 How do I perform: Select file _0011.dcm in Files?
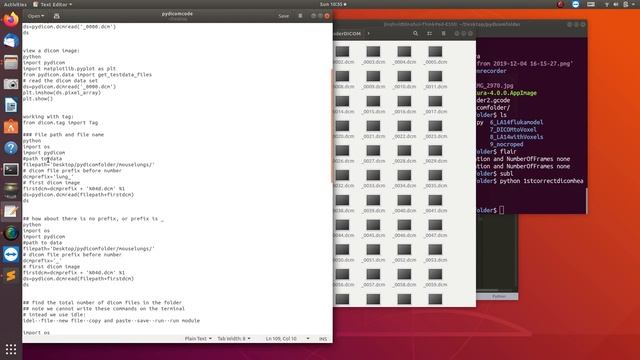435,80
